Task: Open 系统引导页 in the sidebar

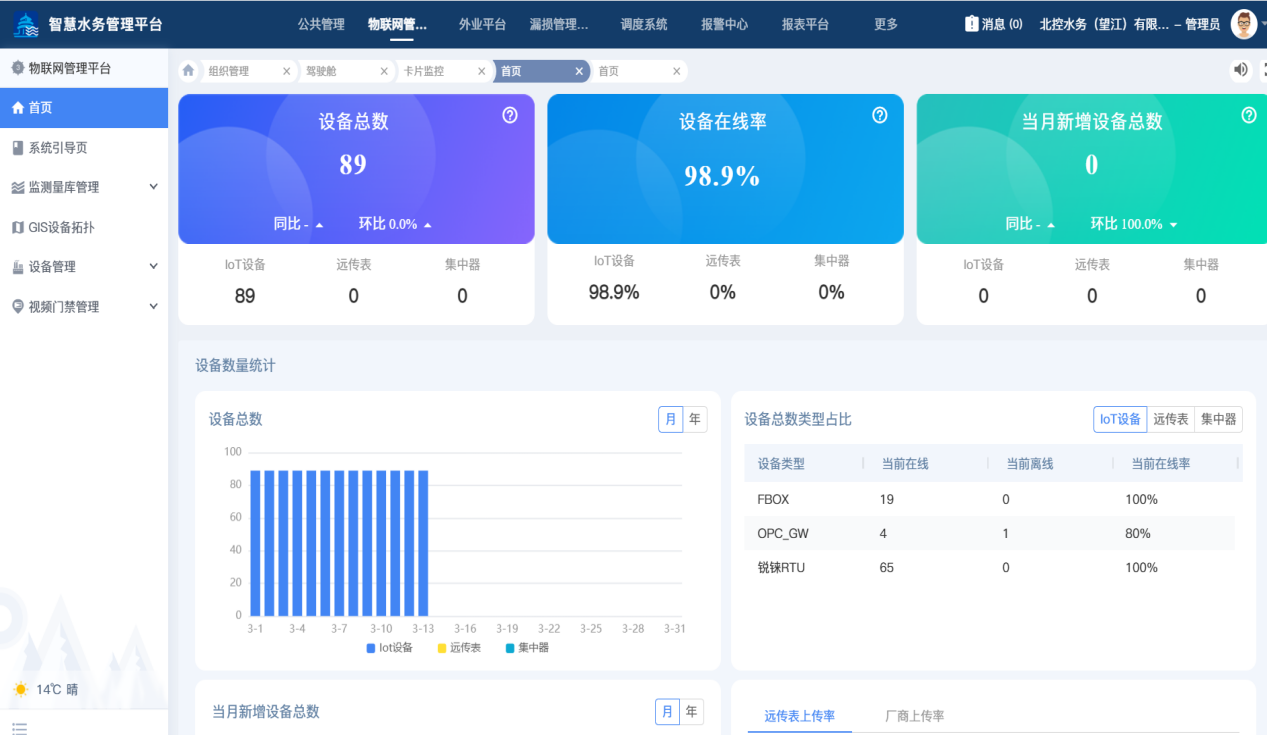Action: tap(58, 147)
